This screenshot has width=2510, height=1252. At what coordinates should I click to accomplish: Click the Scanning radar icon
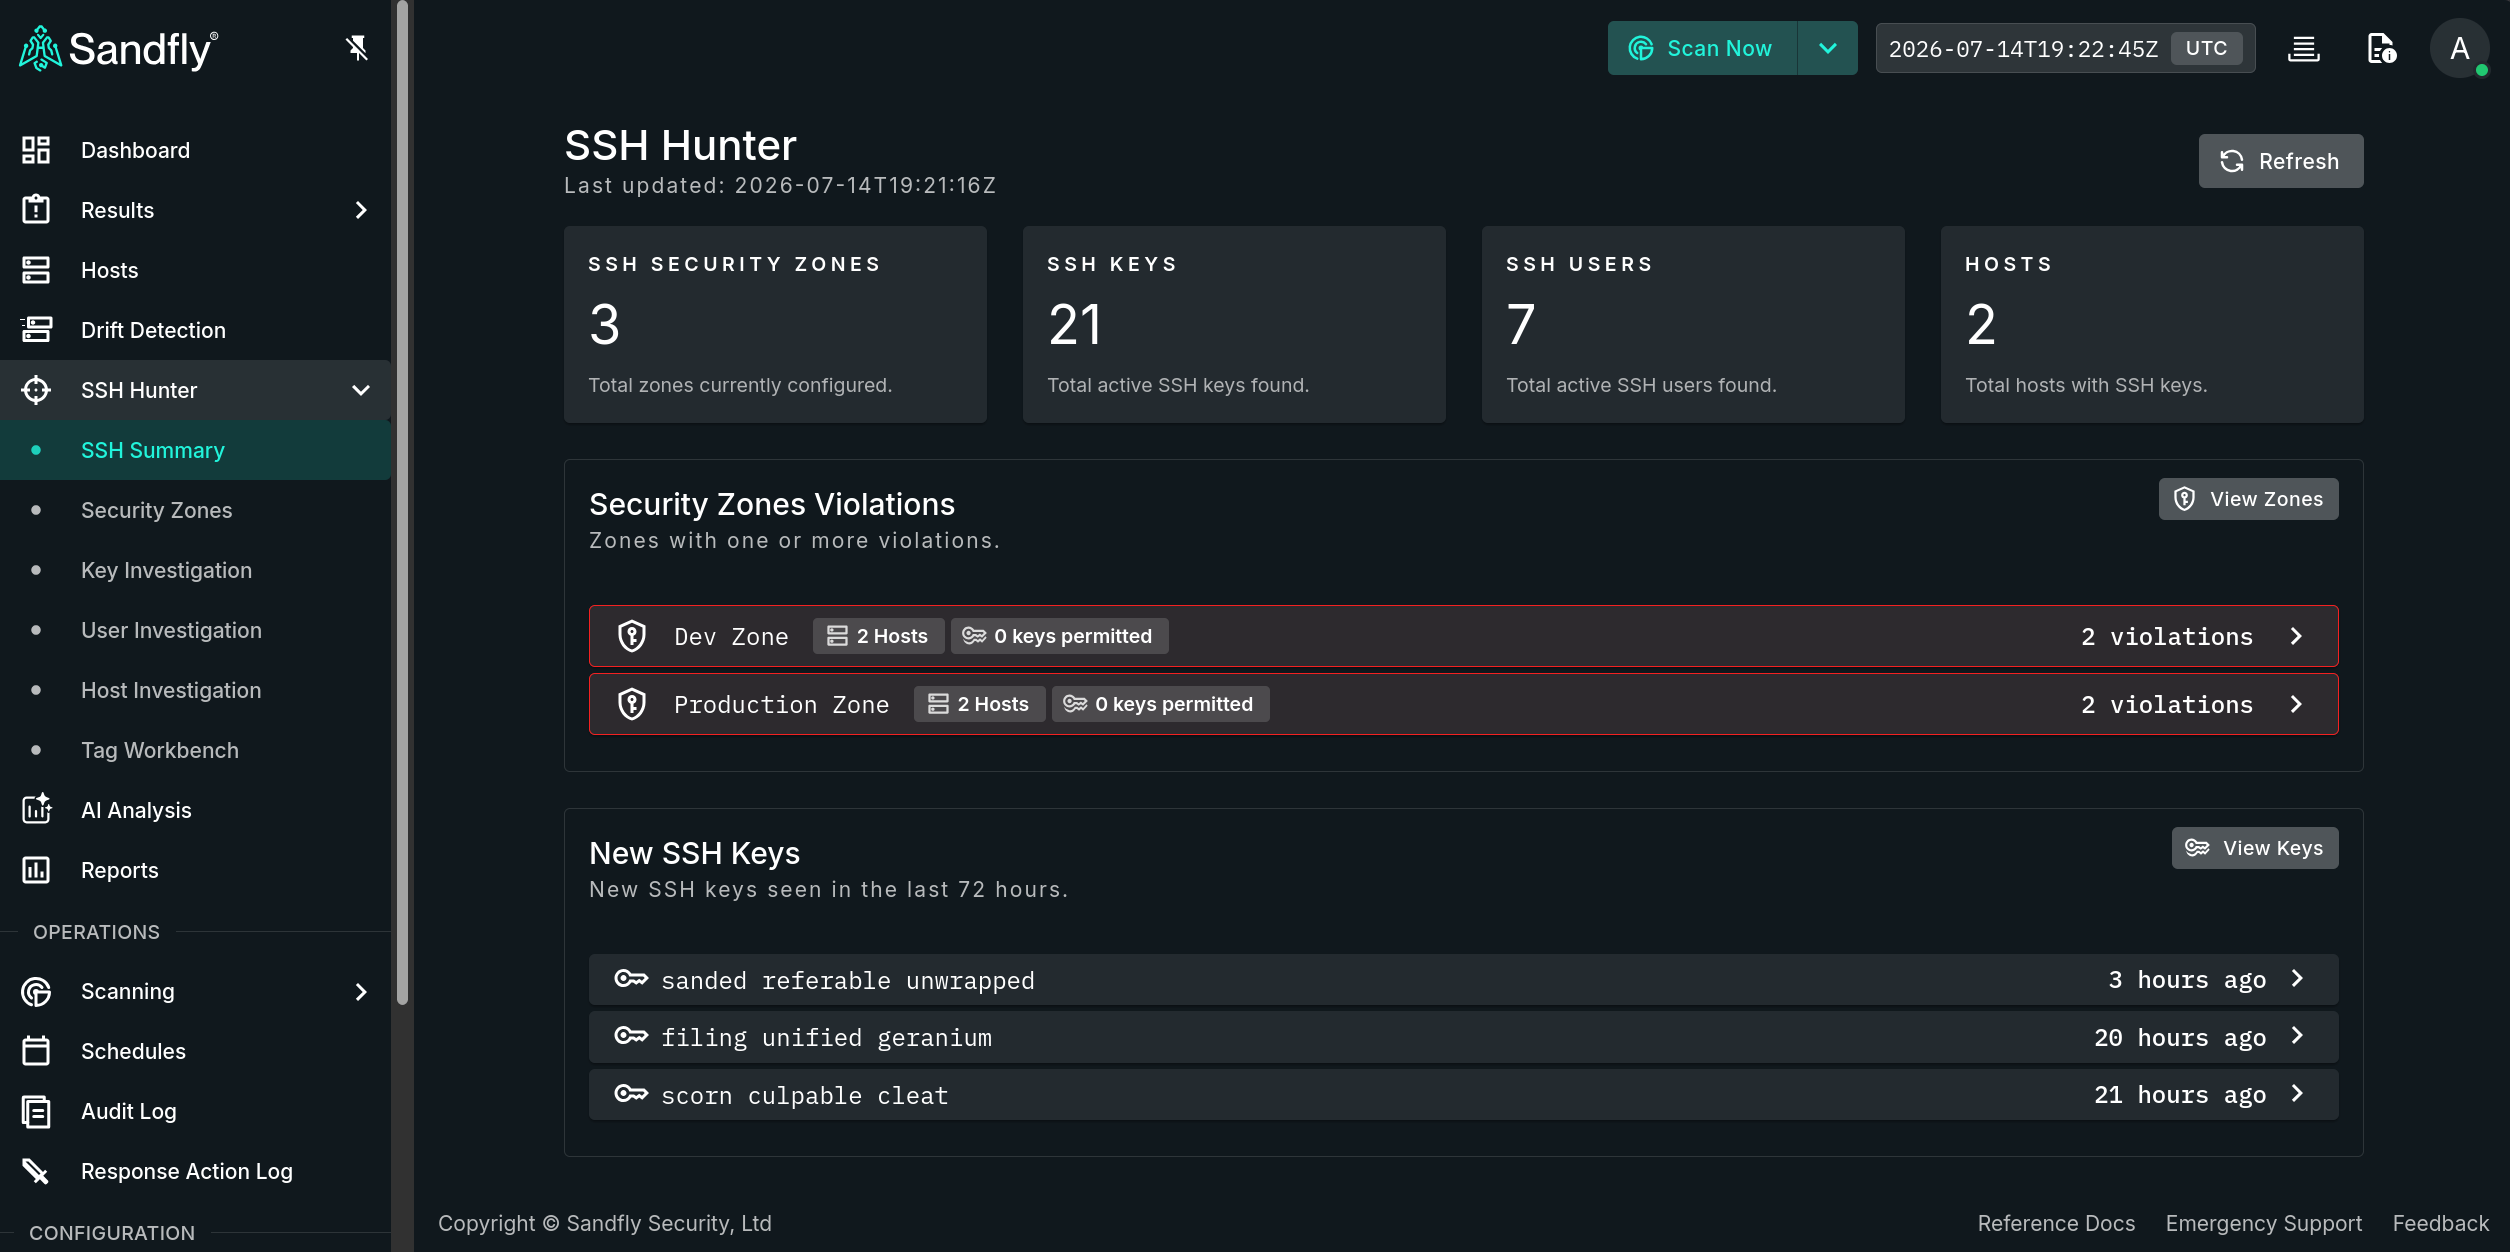tap(36, 991)
